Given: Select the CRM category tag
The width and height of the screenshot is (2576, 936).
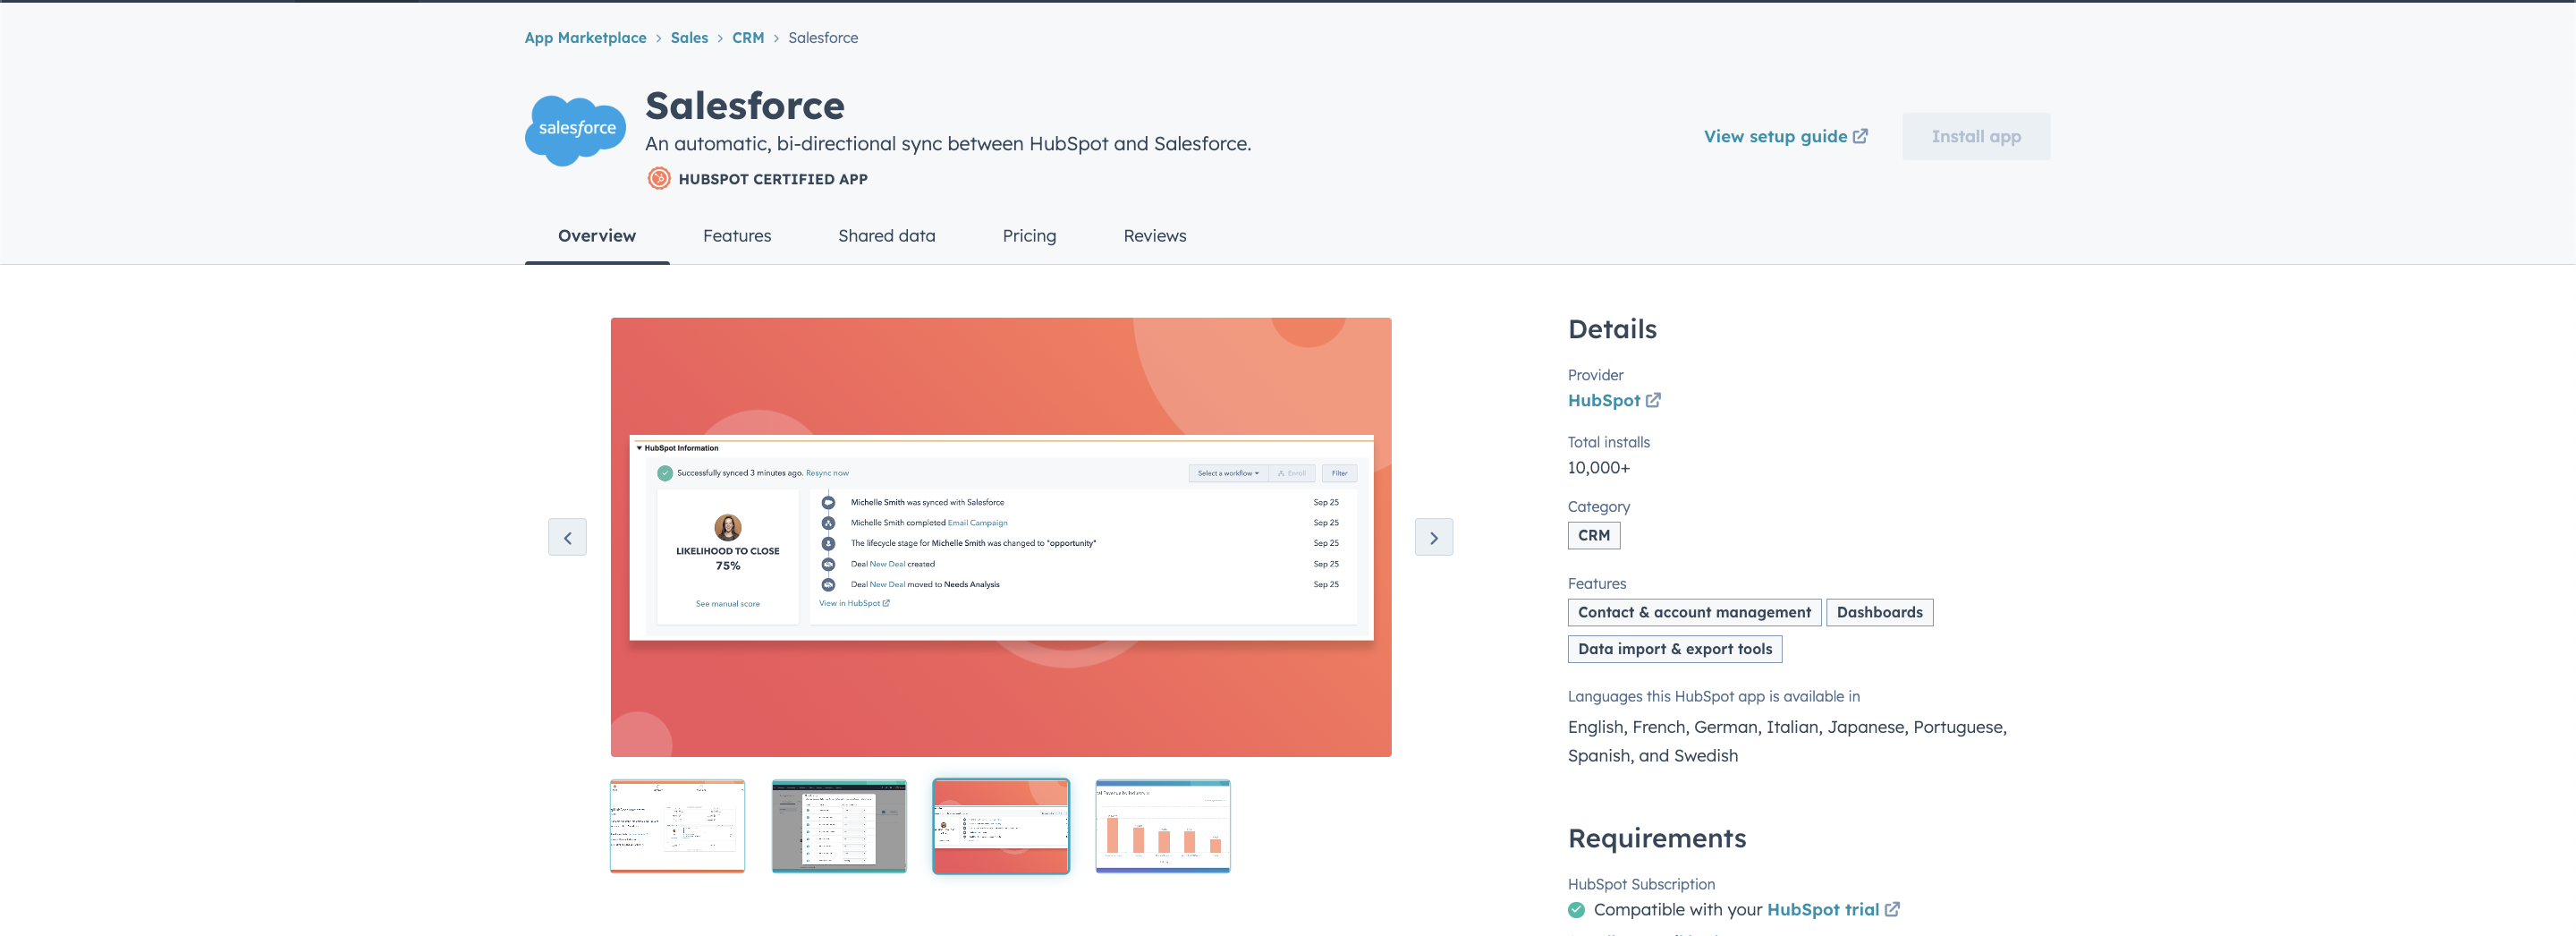Looking at the screenshot, I should (1593, 536).
